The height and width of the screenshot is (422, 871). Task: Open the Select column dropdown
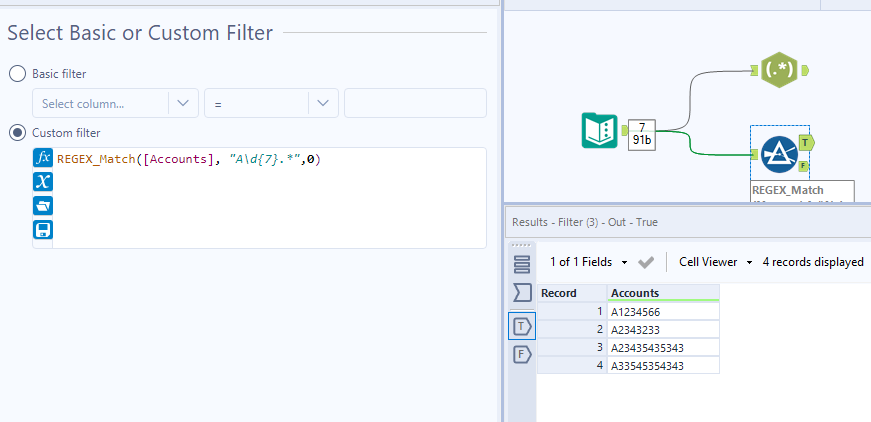pos(115,103)
